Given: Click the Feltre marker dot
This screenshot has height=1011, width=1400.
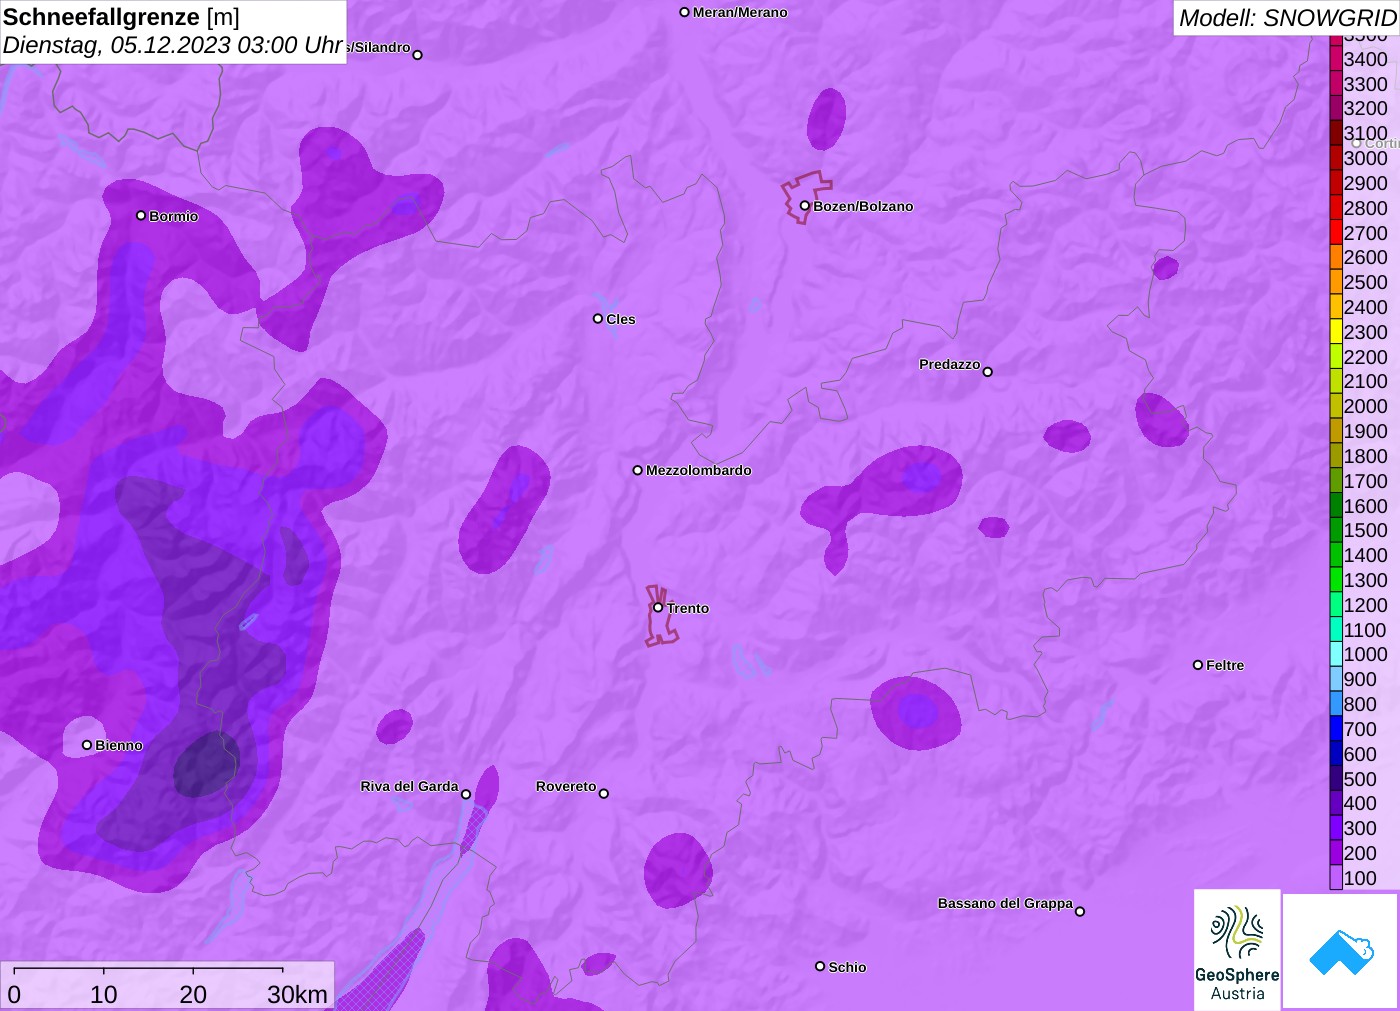Looking at the screenshot, I should tap(1198, 665).
